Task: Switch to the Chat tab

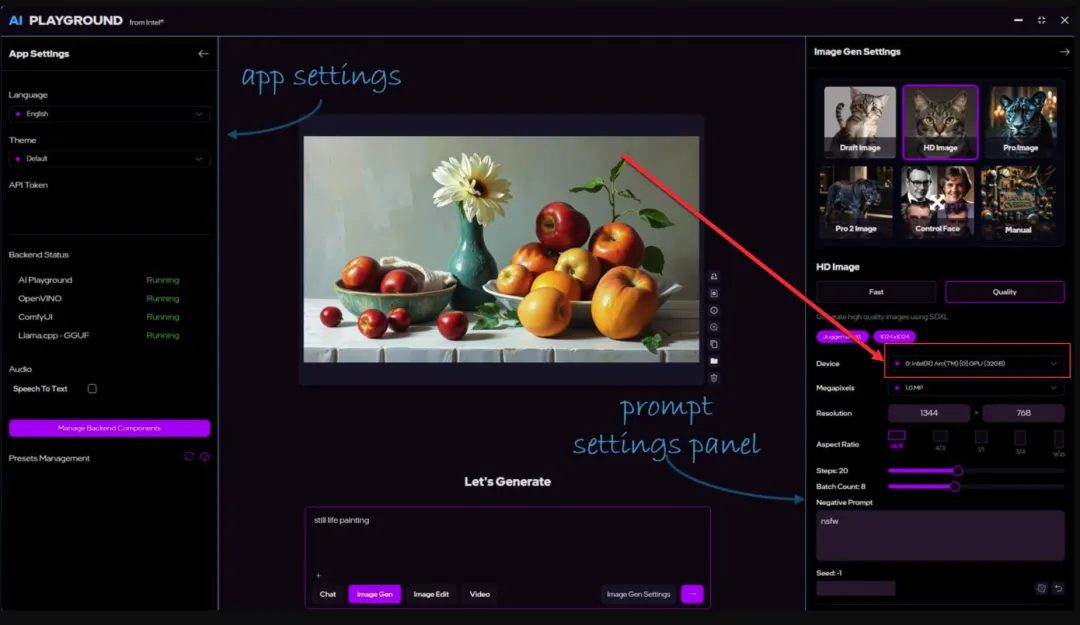Action: click(328, 594)
